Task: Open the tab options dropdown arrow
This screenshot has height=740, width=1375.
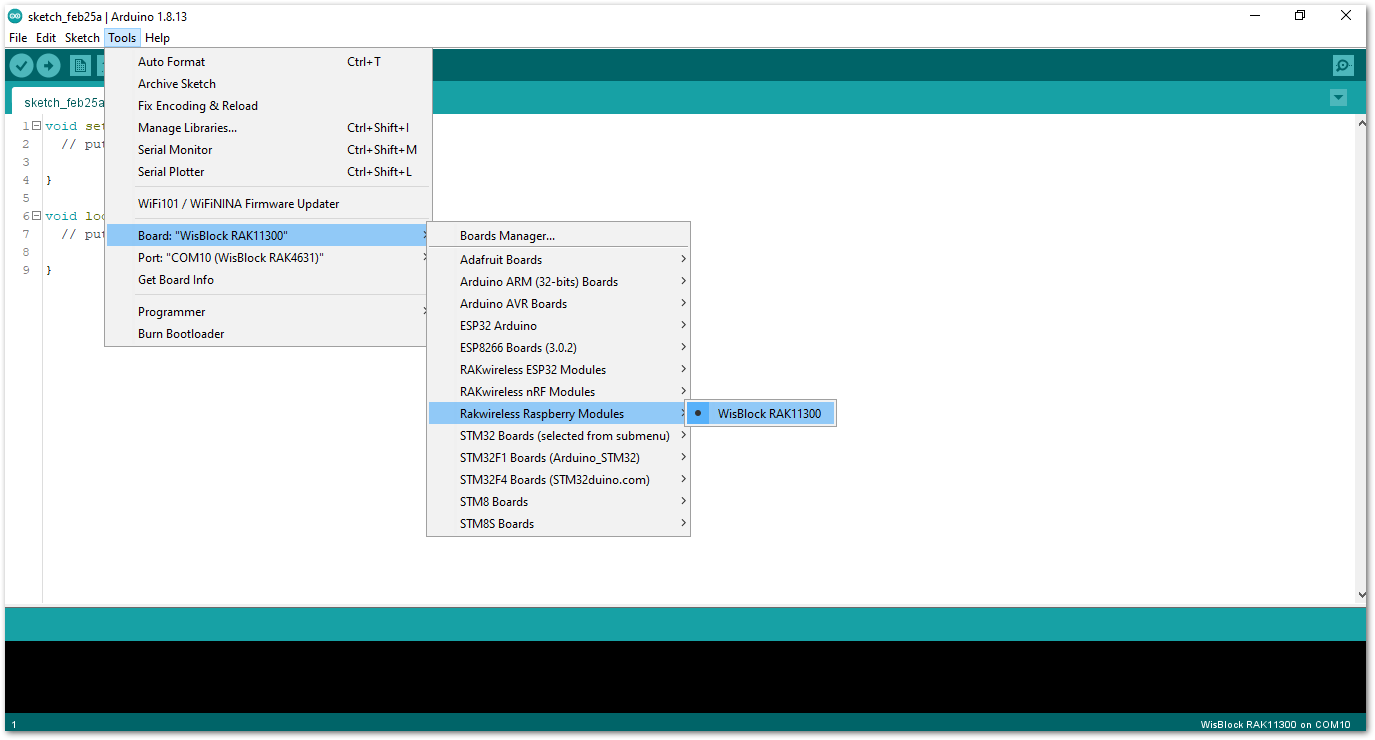Action: pyautogui.click(x=1338, y=98)
